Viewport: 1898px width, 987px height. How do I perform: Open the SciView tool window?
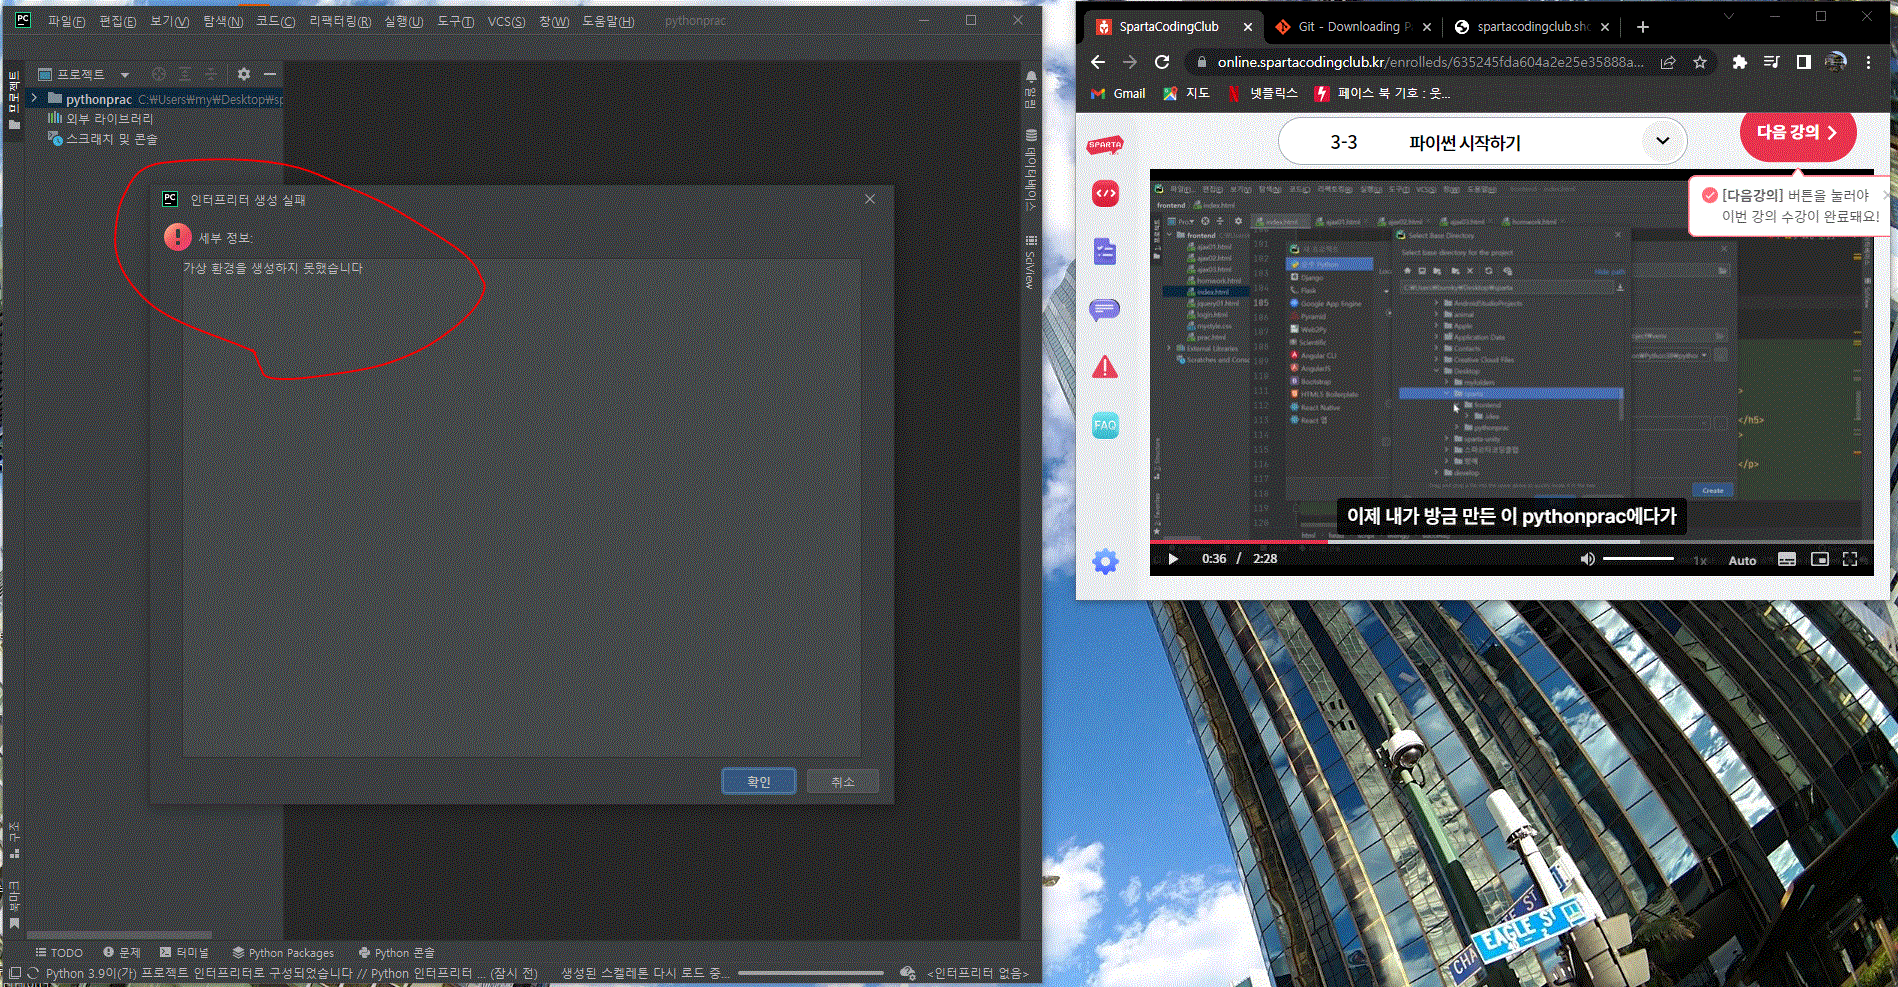1031,262
